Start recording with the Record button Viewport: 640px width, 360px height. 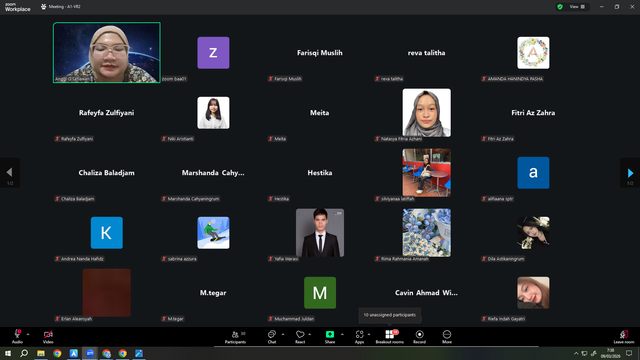click(x=419, y=337)
